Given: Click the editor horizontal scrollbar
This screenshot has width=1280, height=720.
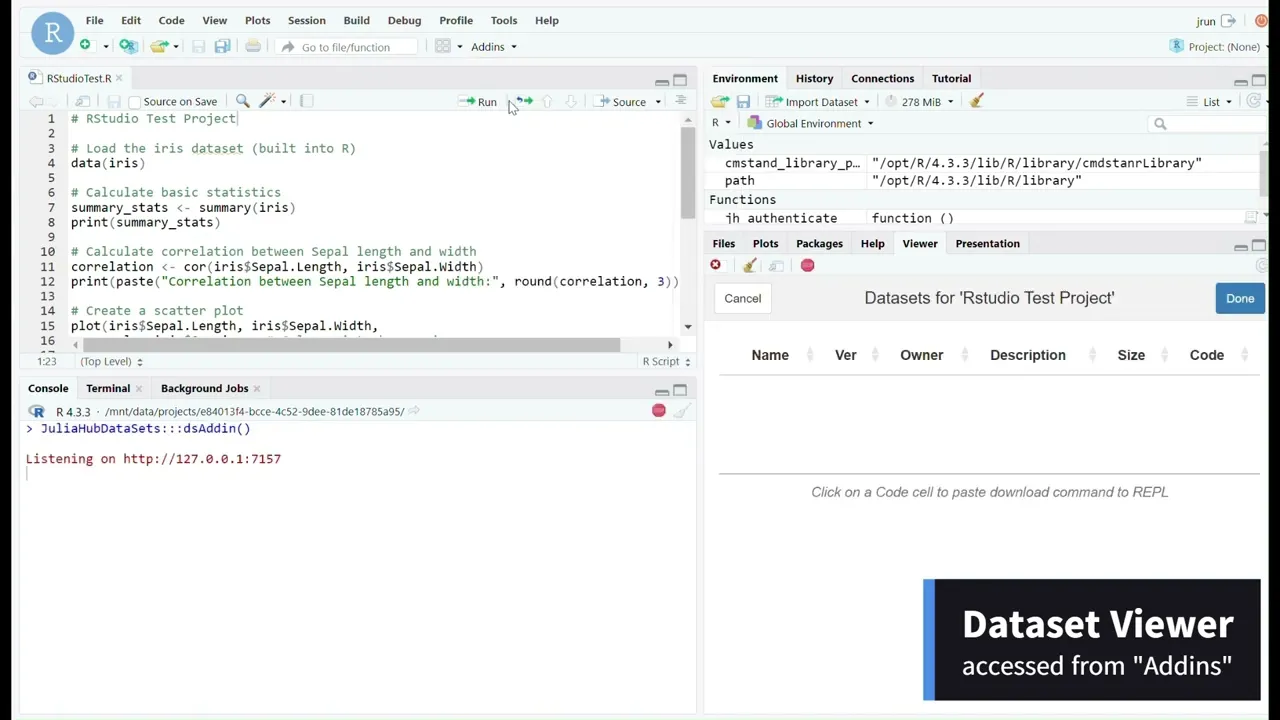Looking at the screenshot, I should (352, 345).
